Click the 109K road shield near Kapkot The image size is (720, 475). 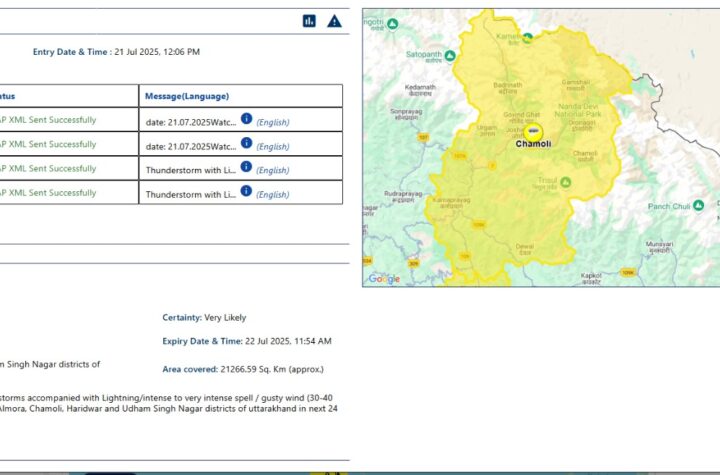pyautogui.click(x=628, y=272)
